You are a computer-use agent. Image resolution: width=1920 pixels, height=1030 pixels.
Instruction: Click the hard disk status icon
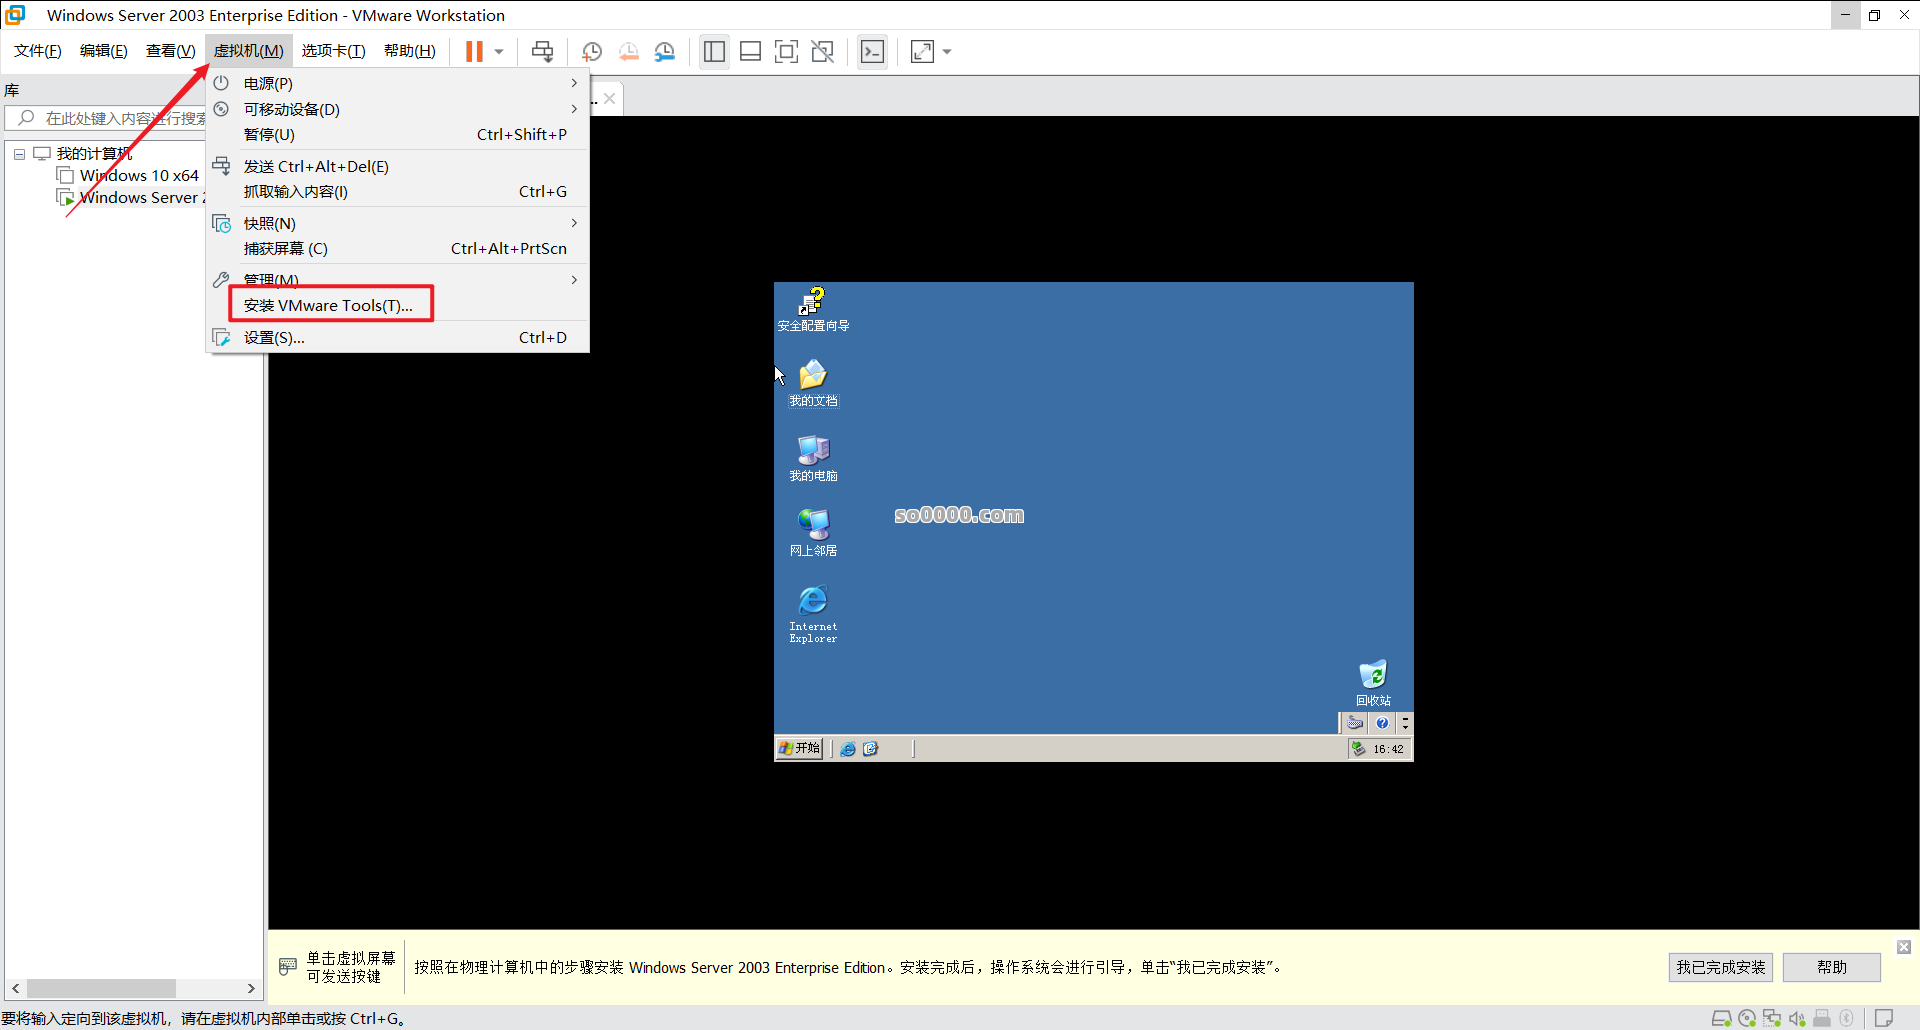[1722, 1018]
